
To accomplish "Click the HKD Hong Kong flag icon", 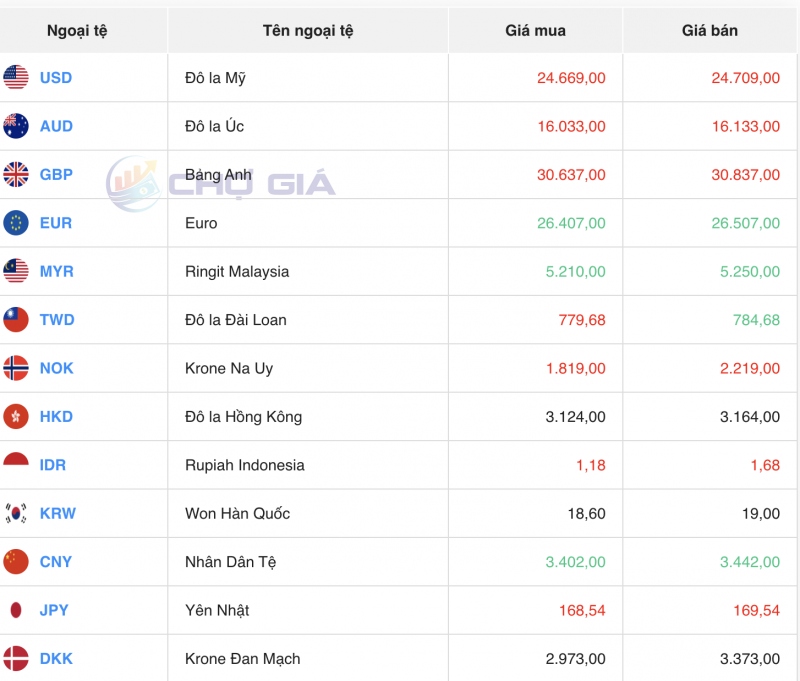I will [x=16, y=417].
